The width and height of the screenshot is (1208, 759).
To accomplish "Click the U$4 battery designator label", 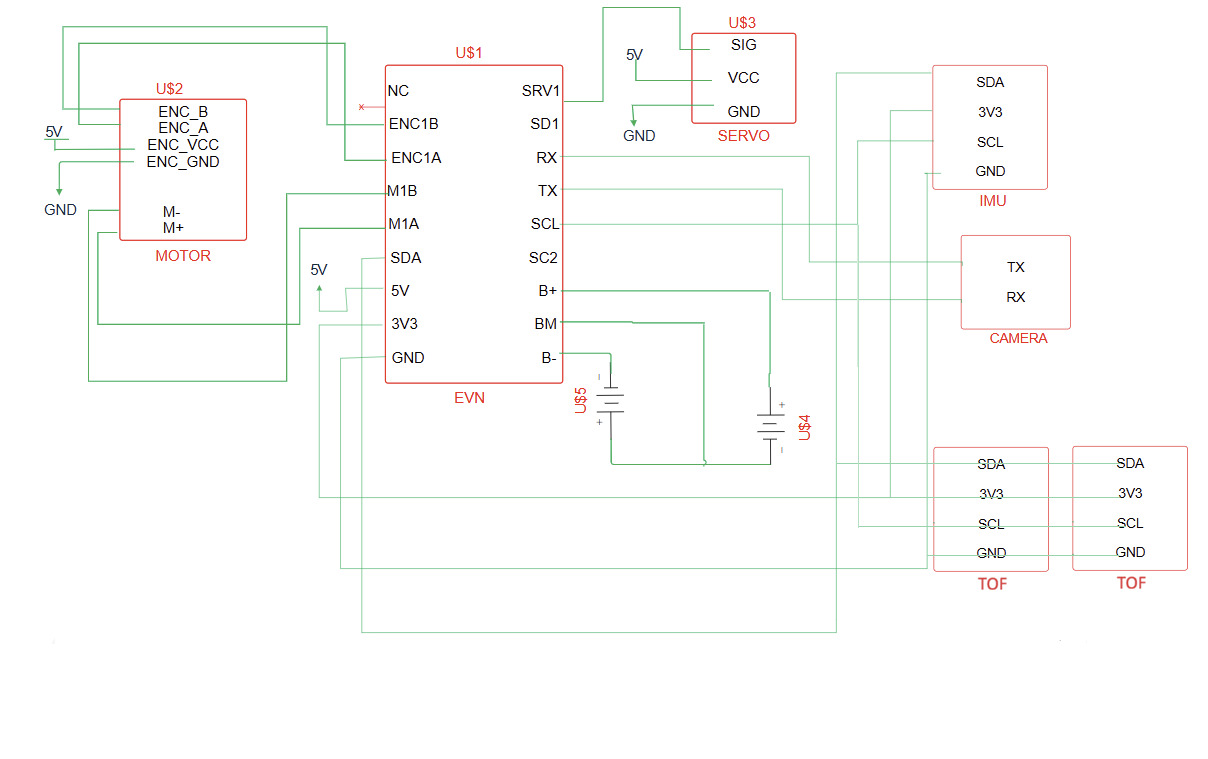I will pyautogui.click(x=803, y=427).
